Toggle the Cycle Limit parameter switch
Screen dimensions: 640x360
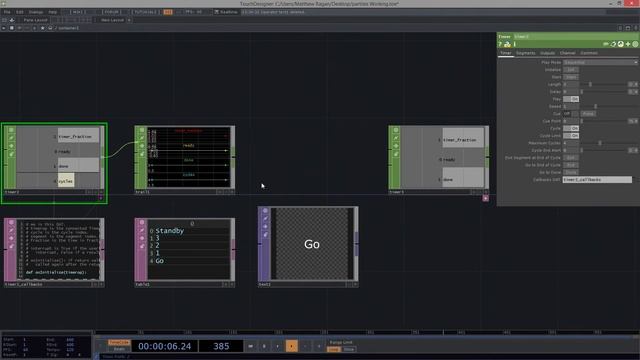click(571, 136)
